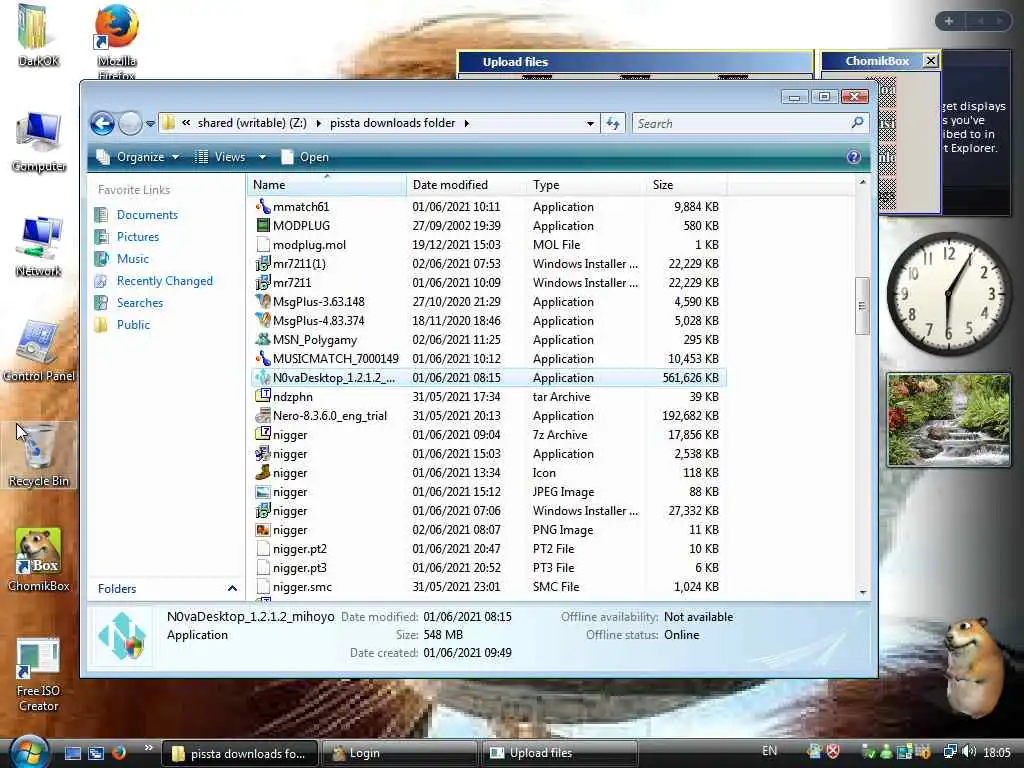Open the Free ISO Creator shortcut

pyautogui.click(x=38, y=675)
